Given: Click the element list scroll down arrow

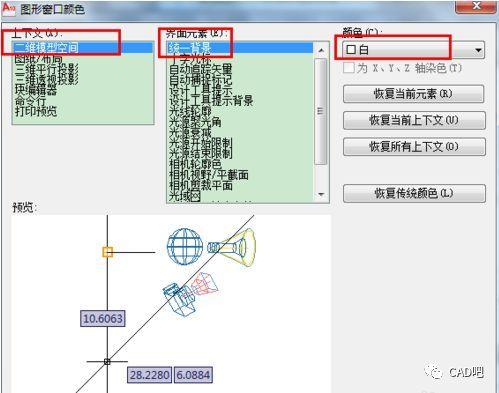Looking at the screenshot, I should click(321, 194).
